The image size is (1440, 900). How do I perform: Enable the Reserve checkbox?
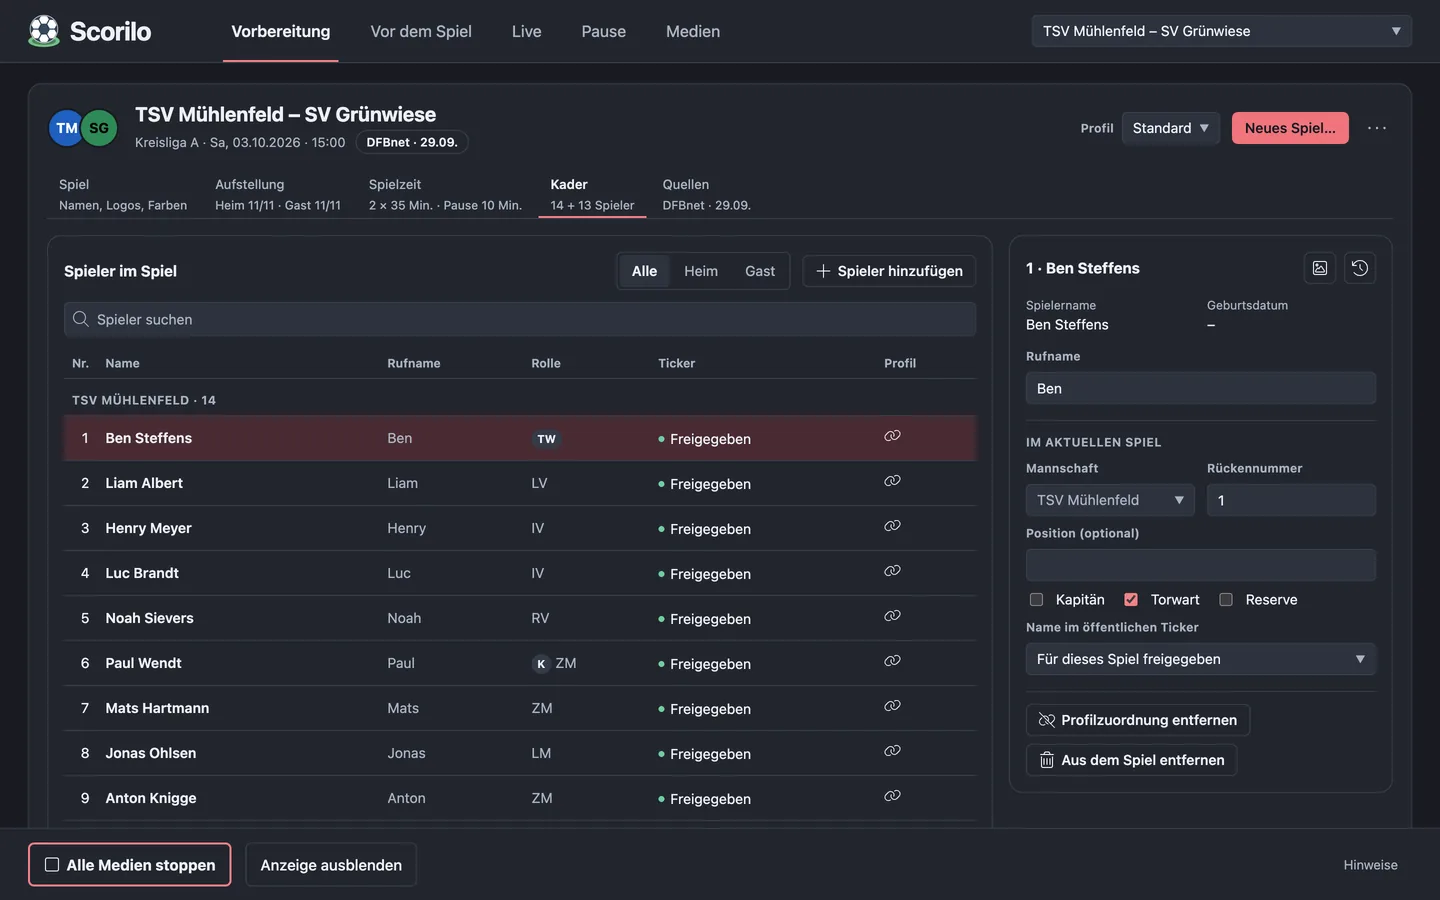coord(1226,600)
